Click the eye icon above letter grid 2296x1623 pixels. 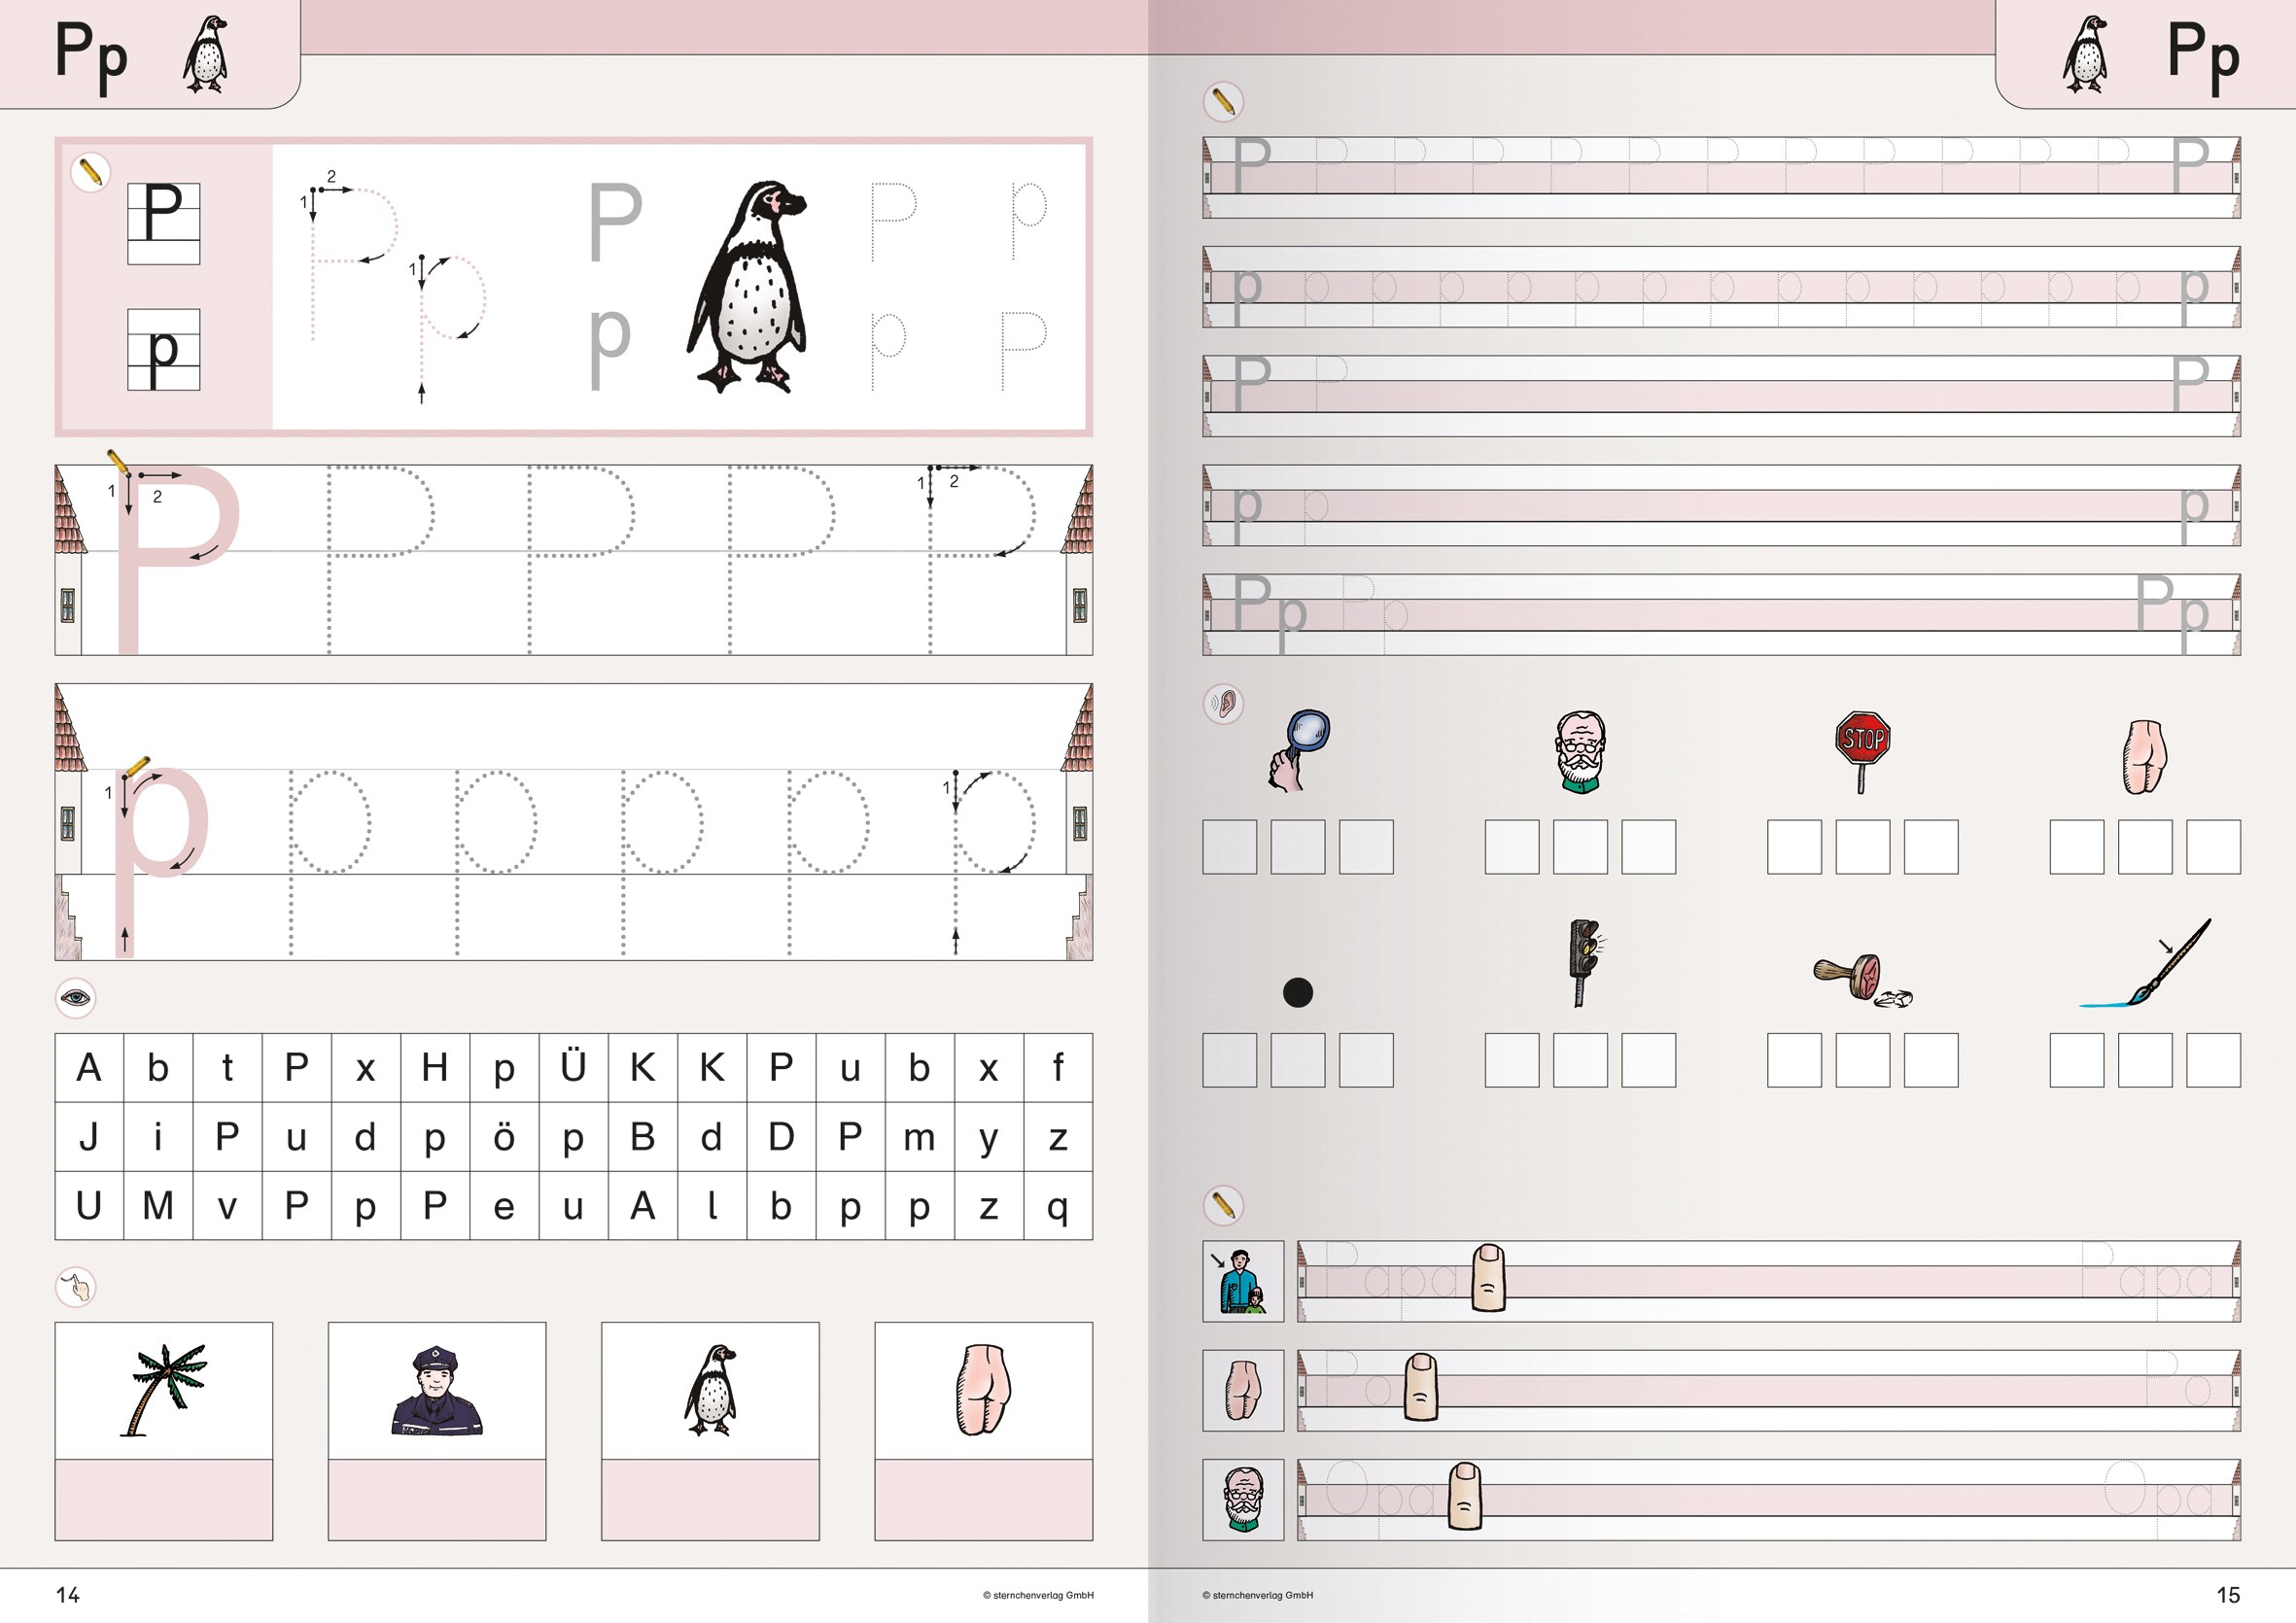pos(75,997)
